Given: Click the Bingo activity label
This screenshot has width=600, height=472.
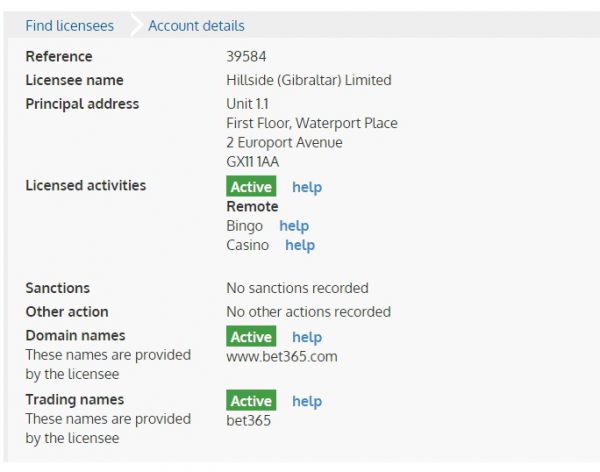Looking at the screenshot, I should coord(245,226).
